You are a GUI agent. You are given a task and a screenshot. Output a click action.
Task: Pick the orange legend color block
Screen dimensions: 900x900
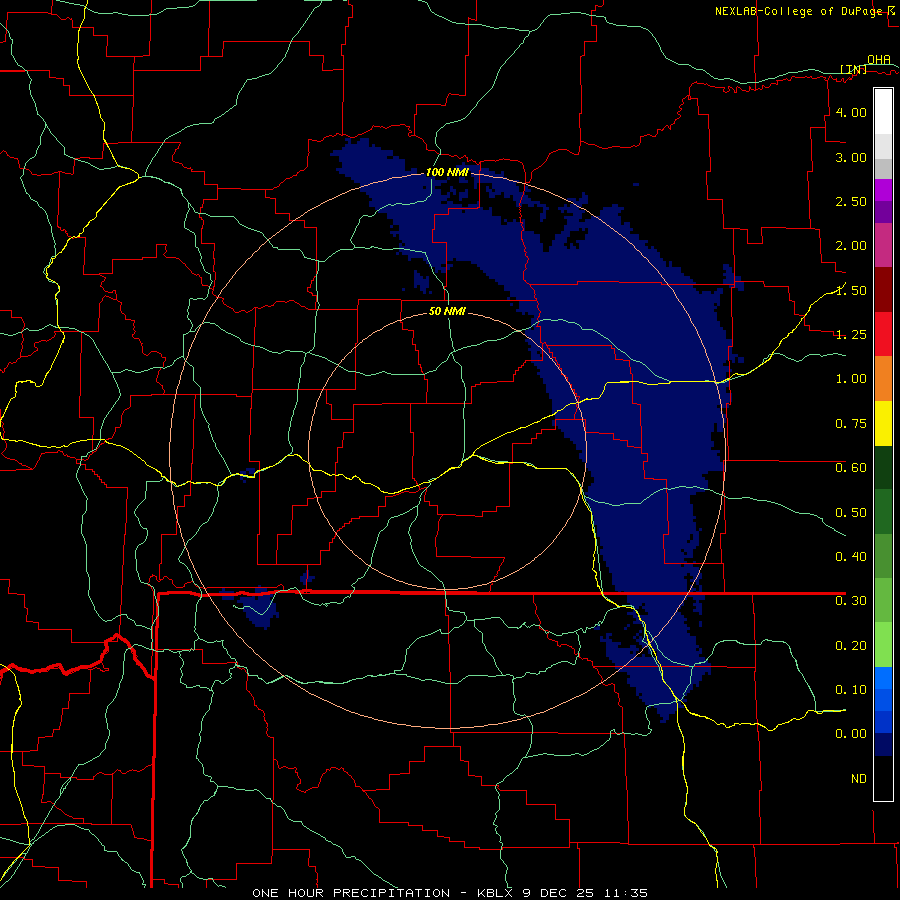point(883,379)
